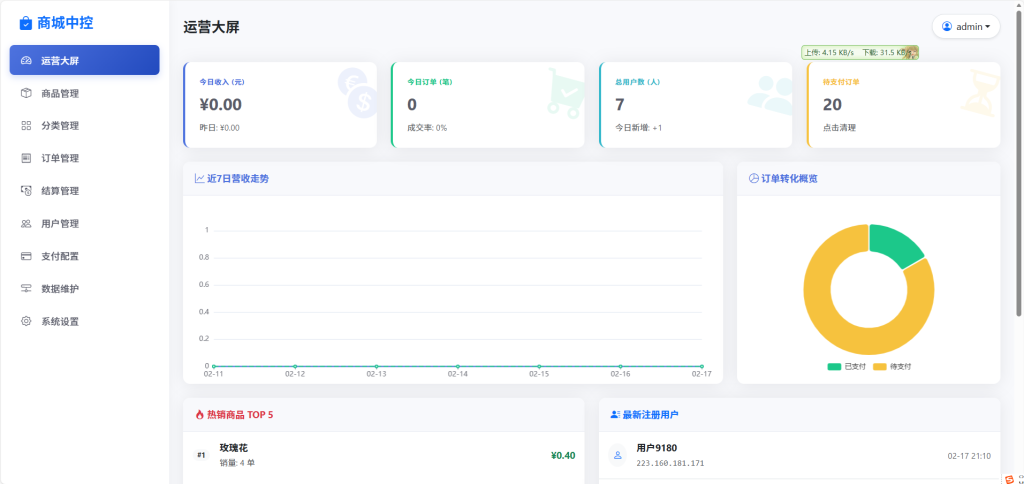This screenshot has height=484, width=1024.
Task: Click the 商品管理 box icon in sidebar
Action: [x=26, y=93]
